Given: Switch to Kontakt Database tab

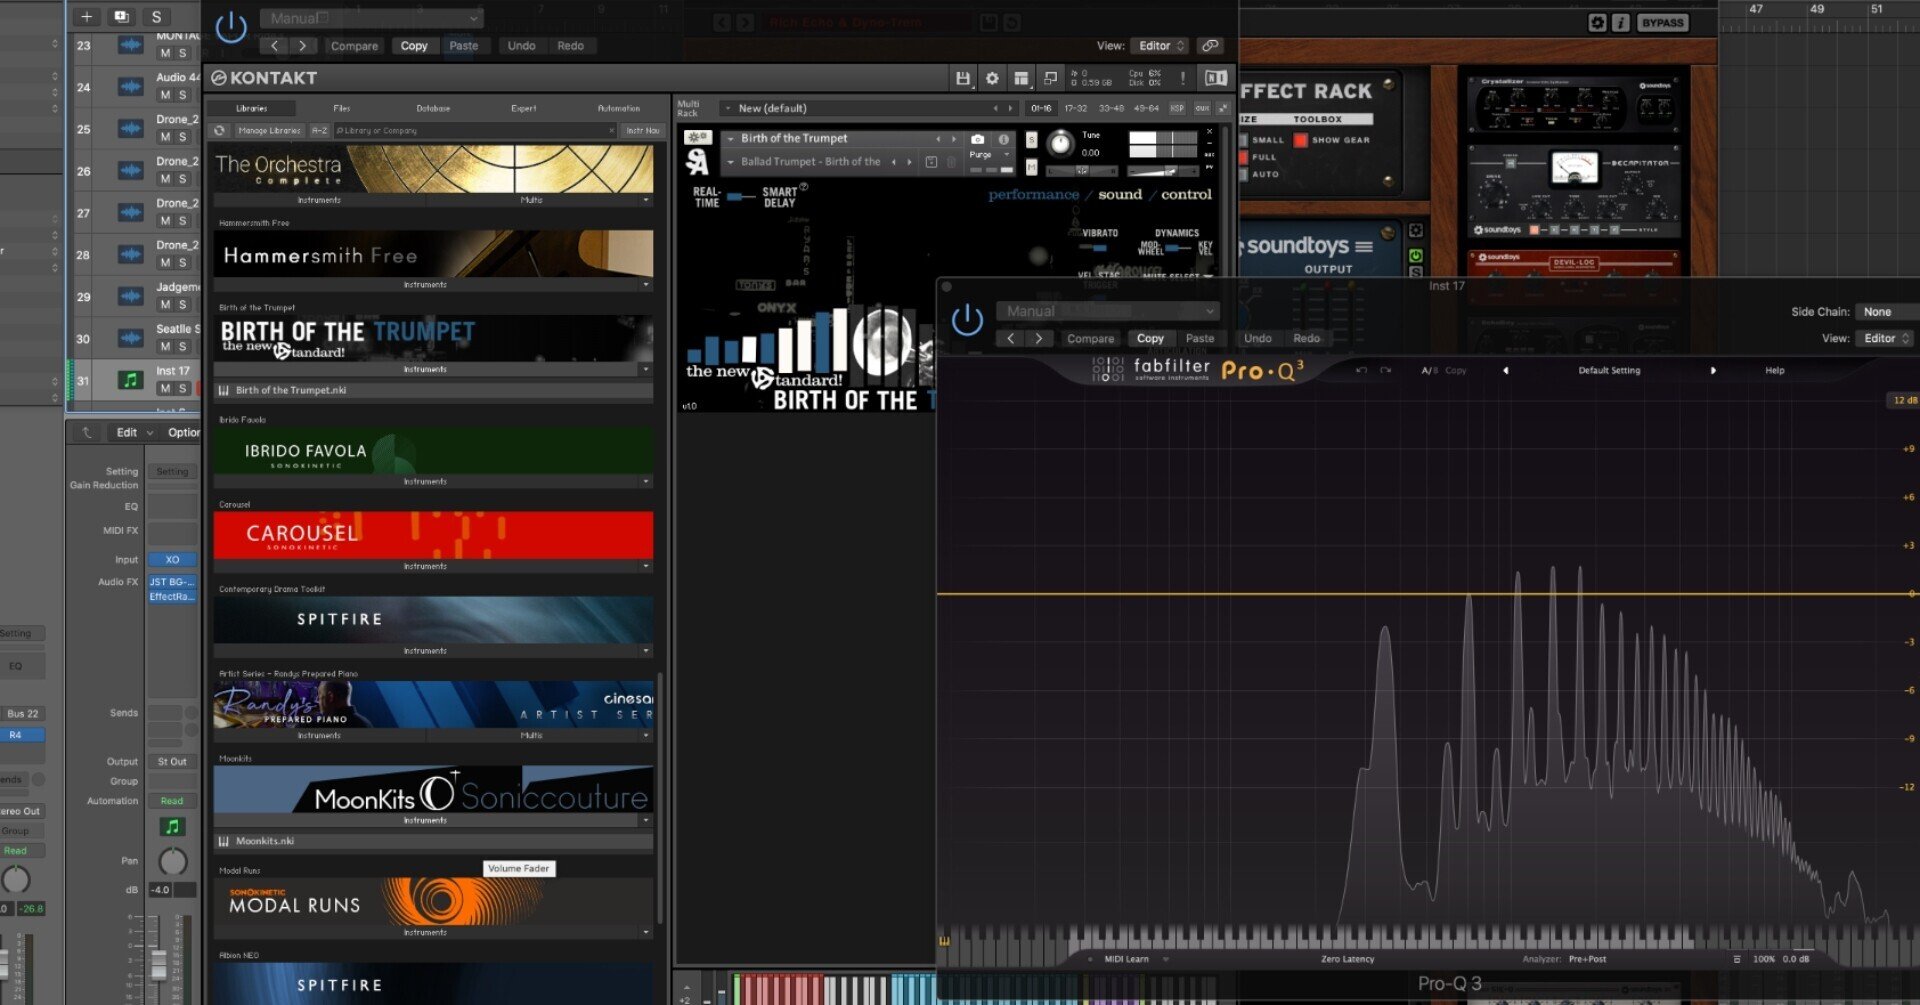Looking at the screenshot, I should (x=433, y=108).
